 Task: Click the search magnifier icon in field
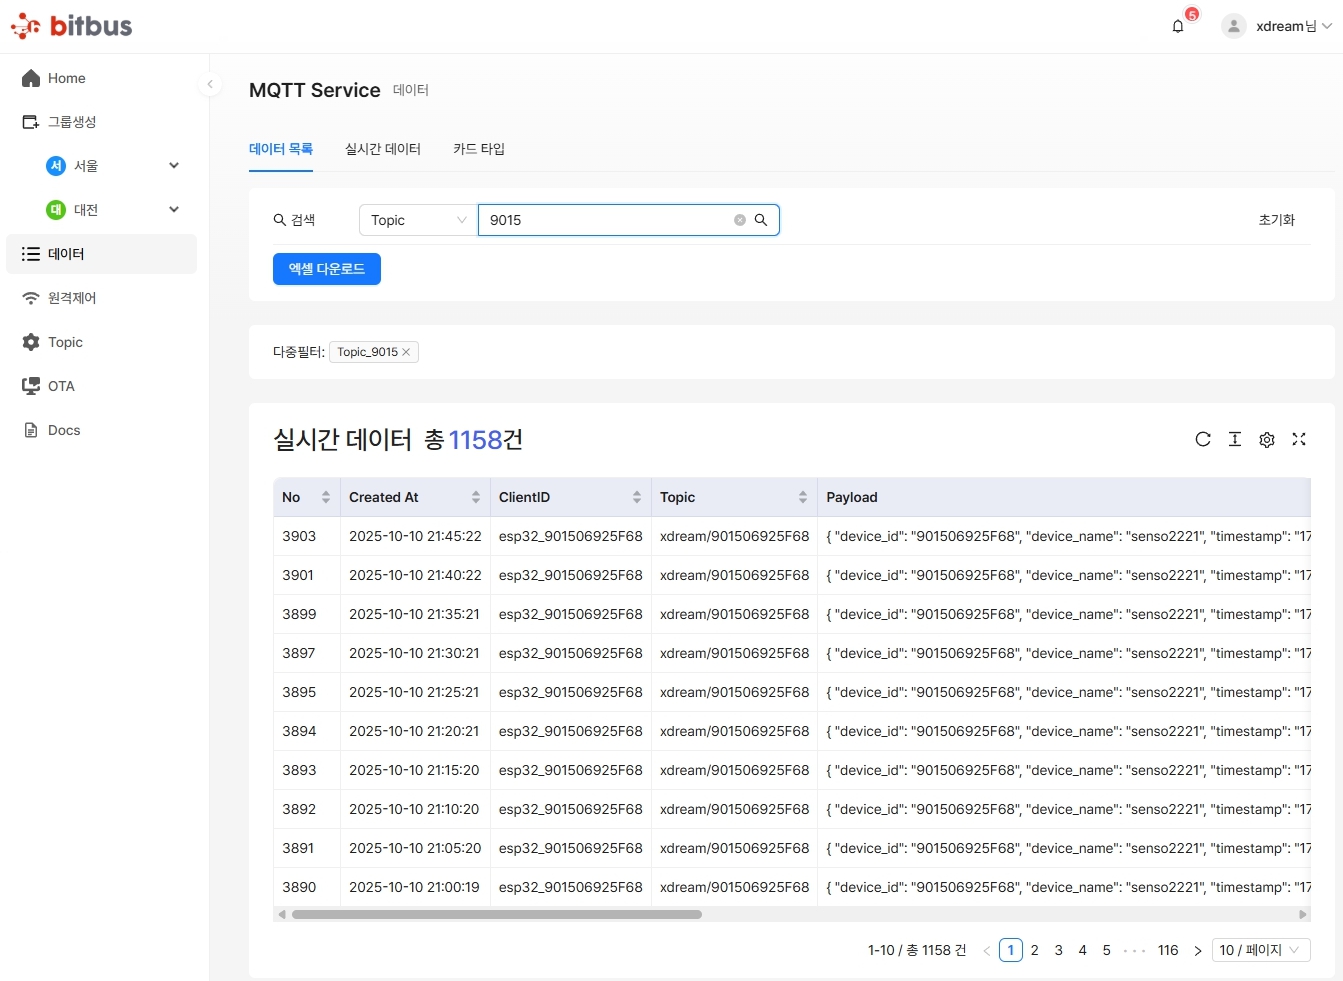click(761, 220)
